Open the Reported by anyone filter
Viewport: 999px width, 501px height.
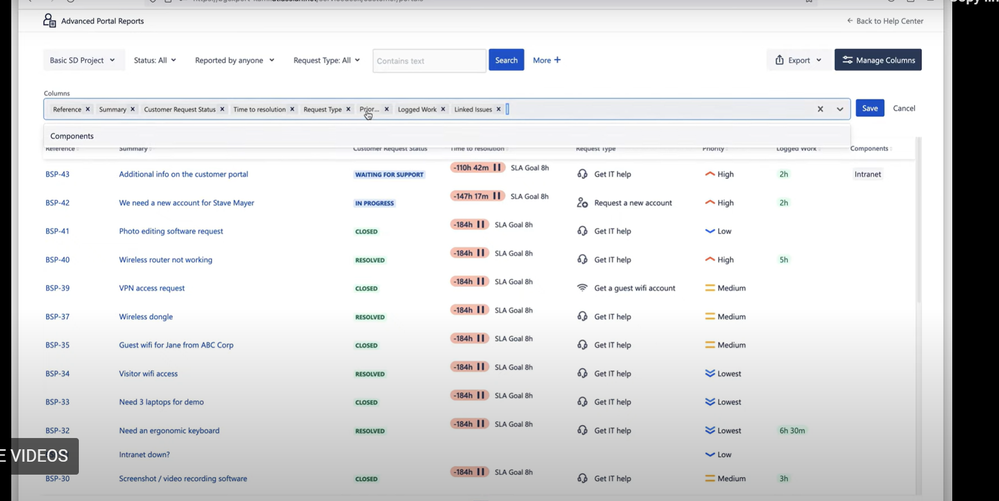[x=234, y=60]
